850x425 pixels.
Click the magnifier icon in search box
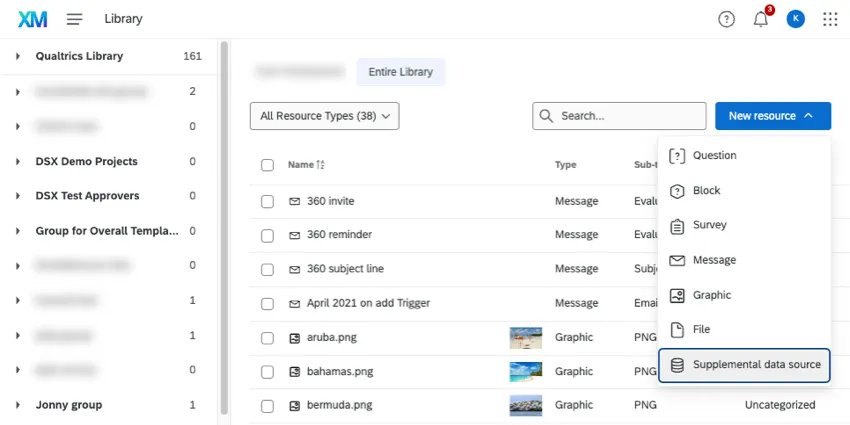[547, 116]
